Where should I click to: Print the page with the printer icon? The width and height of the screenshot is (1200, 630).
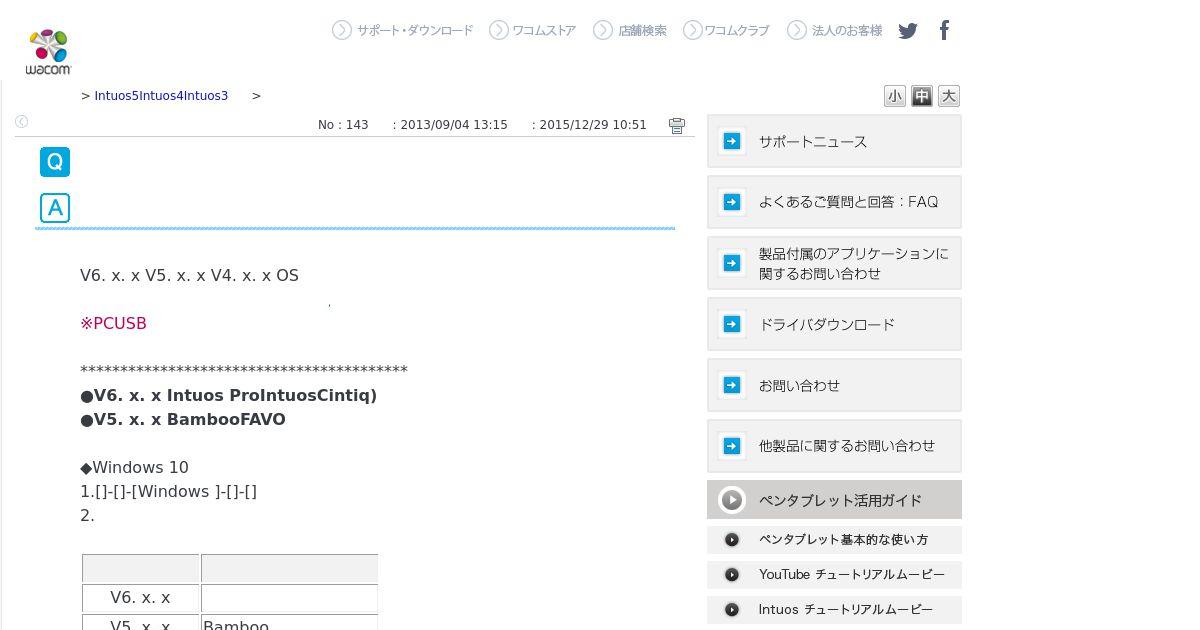click(x=677, y=125)
